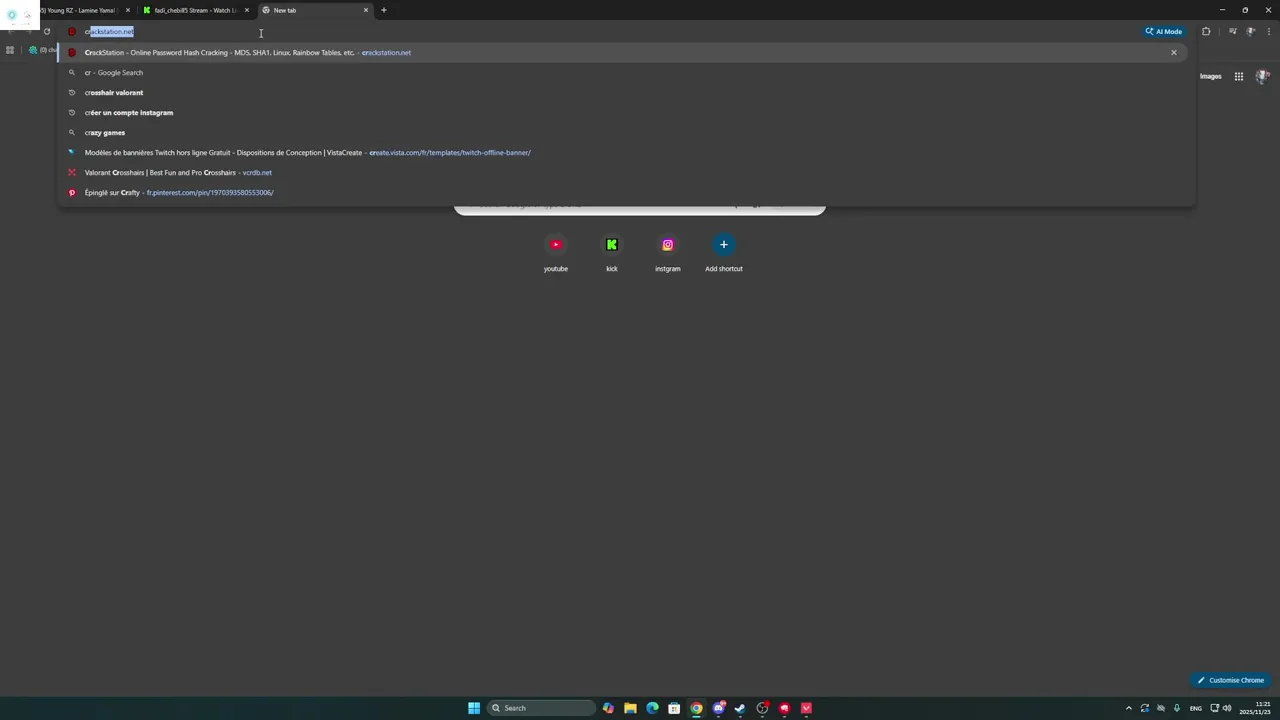Open the Pinterest 'Épinglé sur Crafty' suggestion

point(622,193)
